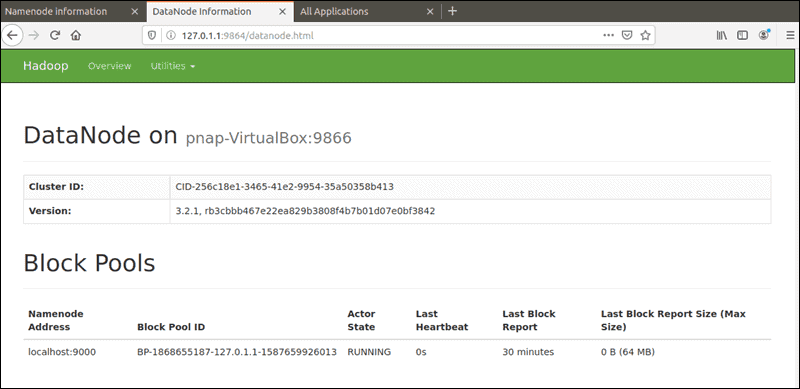The image size is (800, 389).
Task: Click Last Block Report Size header
Action: click(673, 321)
